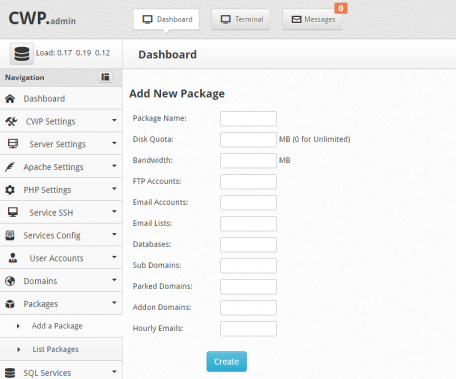Open the Add a Package link
456x379 pixels.
pyautogui.click(x=57, y=326)
